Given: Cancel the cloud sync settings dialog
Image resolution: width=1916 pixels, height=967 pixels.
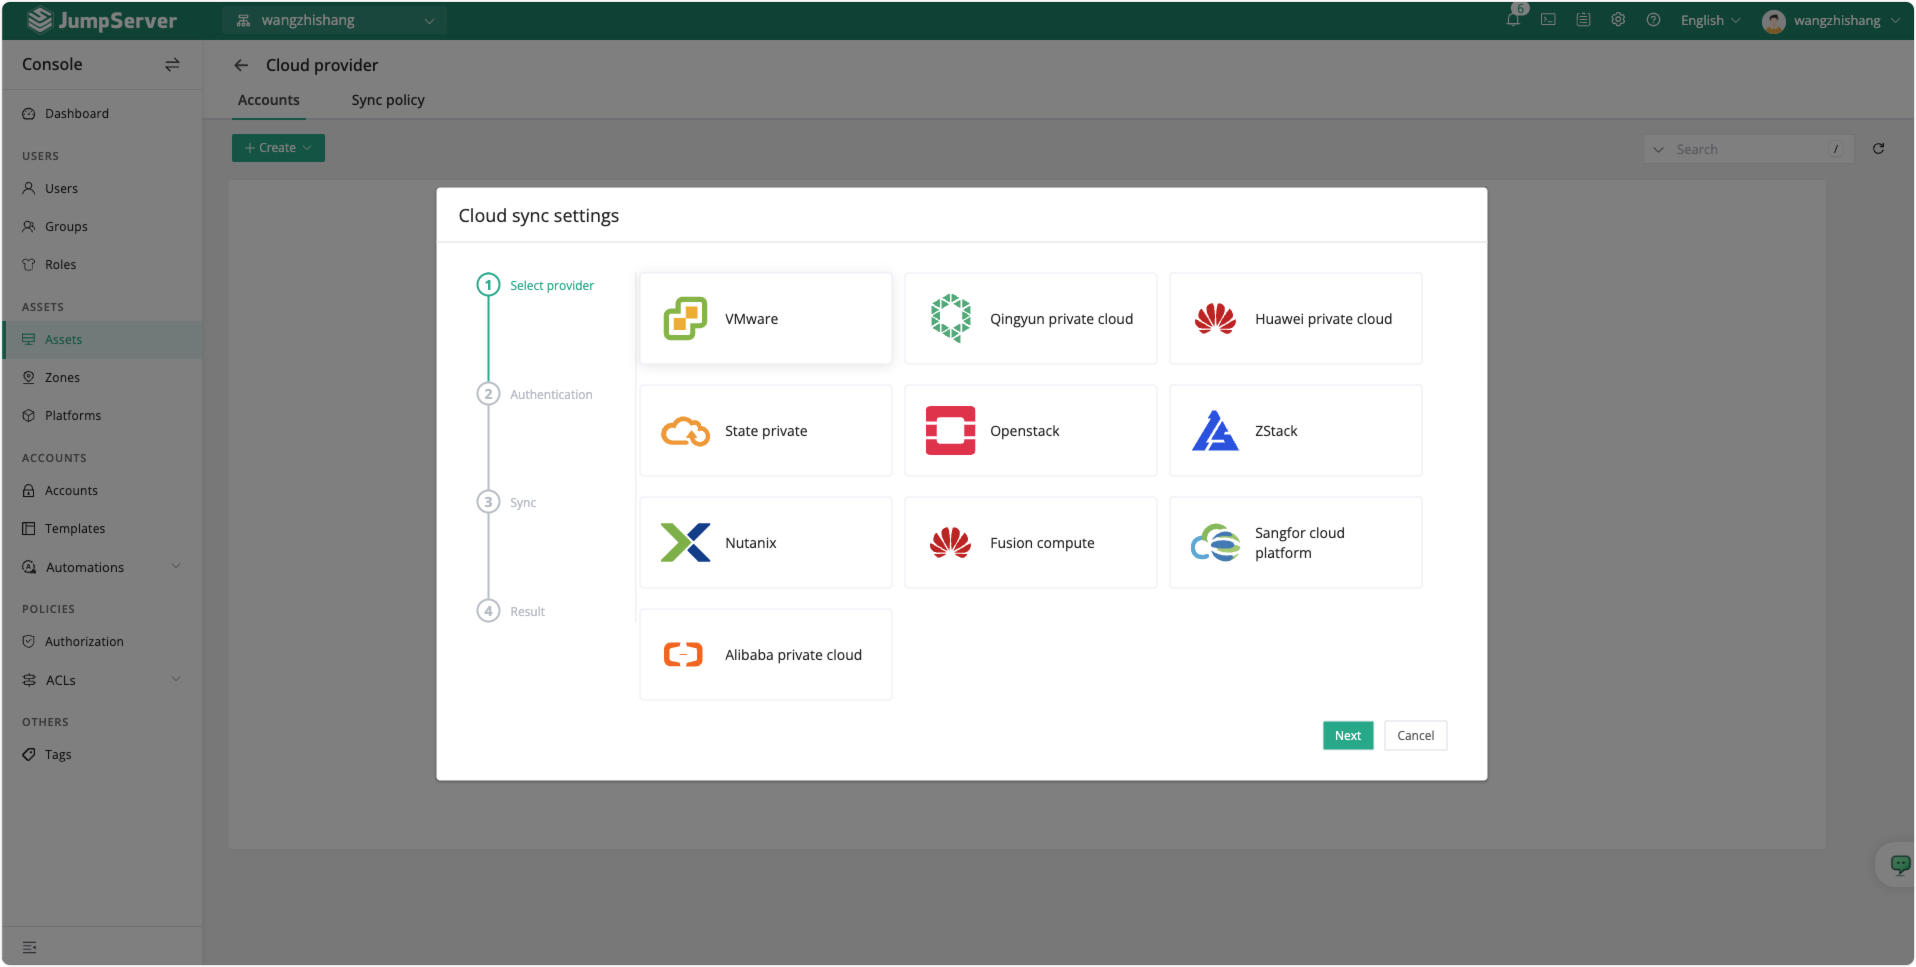Looking at the screenshot, I should point(1415,735).
